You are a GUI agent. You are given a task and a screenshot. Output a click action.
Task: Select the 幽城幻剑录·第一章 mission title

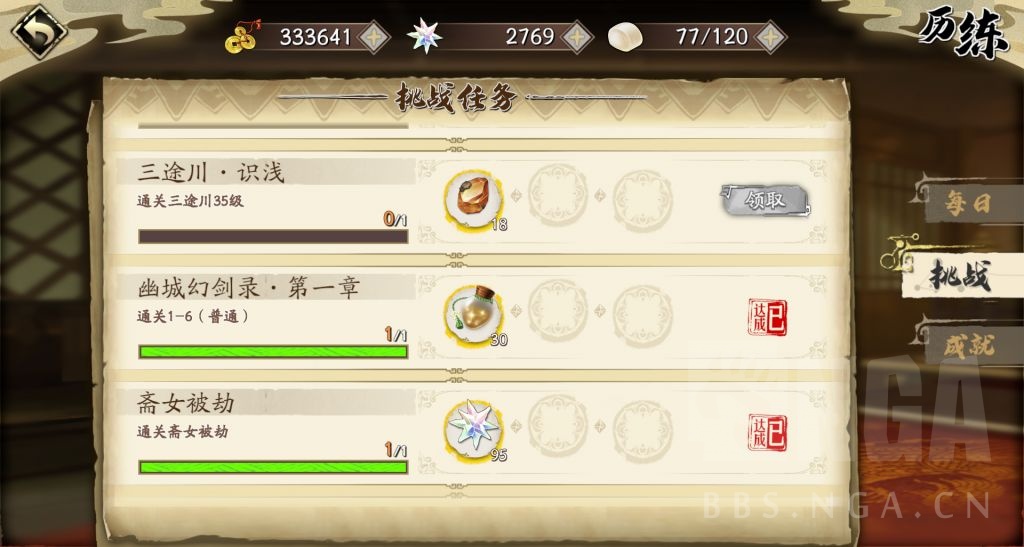[x=249, y=287]
